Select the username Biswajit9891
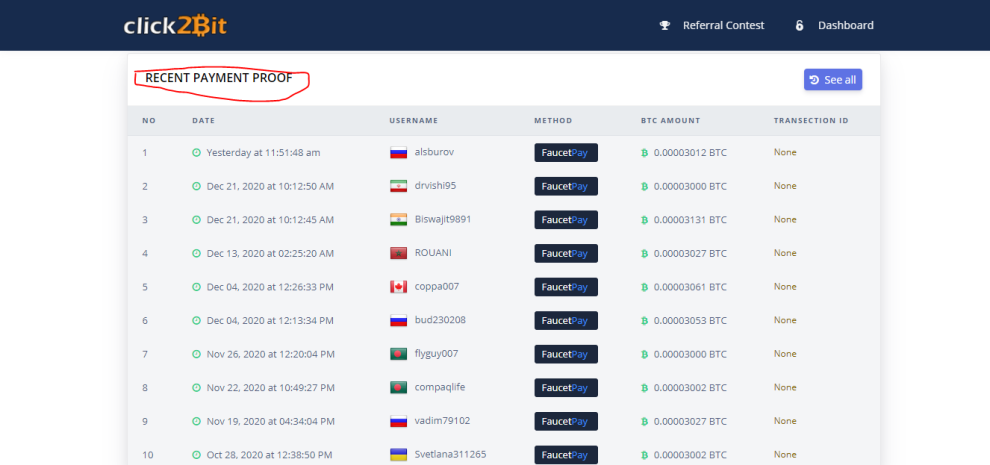The height and width of the screenshot is (465, 990). 443,219
